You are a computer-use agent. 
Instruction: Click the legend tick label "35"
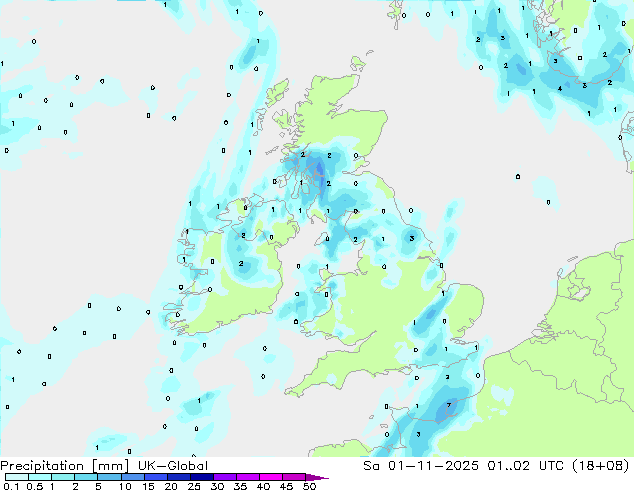click(240, 486)
